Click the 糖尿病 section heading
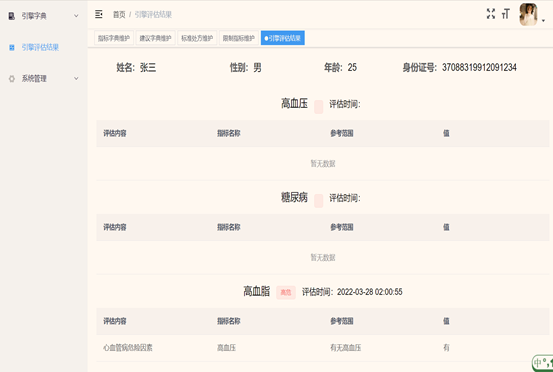This screenshot has height=372, width=553. pyautogui.click(x=294, y=197)
